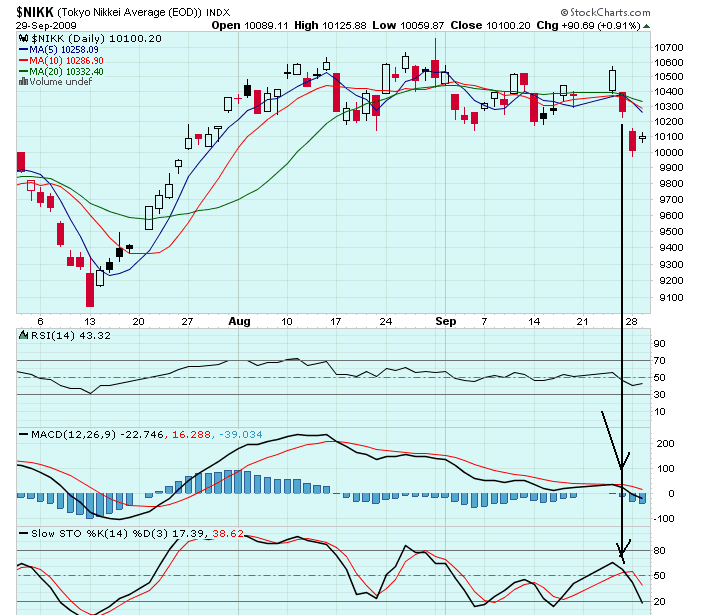
Task: Click the date axis label 28
Action: point(631,322)
